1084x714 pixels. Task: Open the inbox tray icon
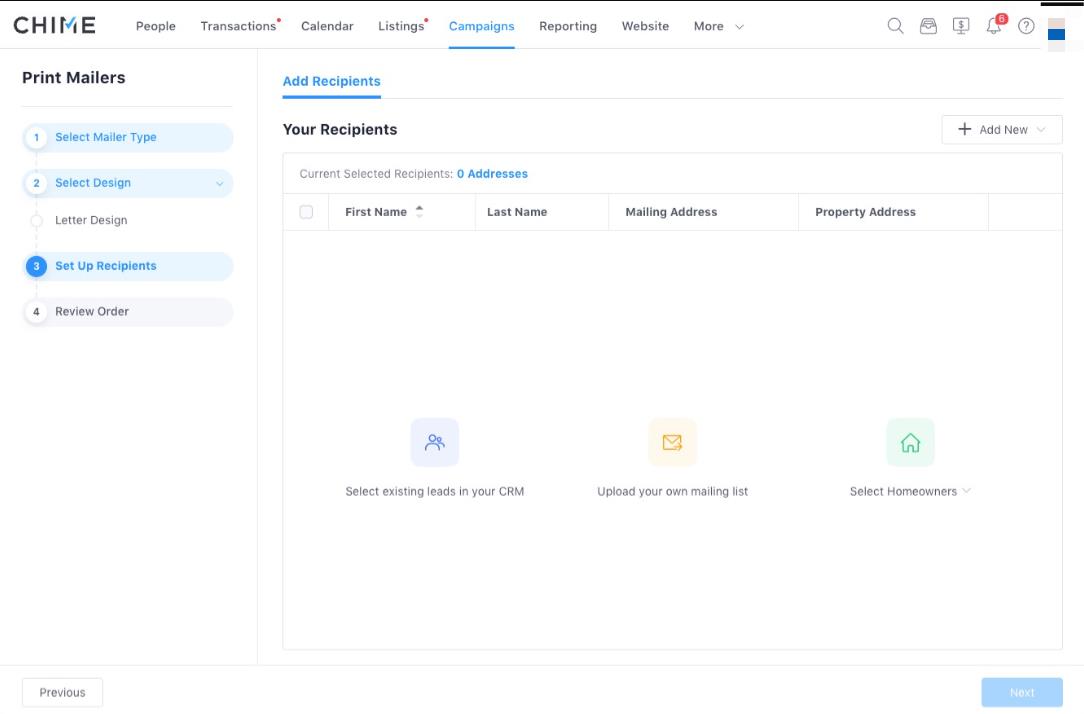[928, 26]
